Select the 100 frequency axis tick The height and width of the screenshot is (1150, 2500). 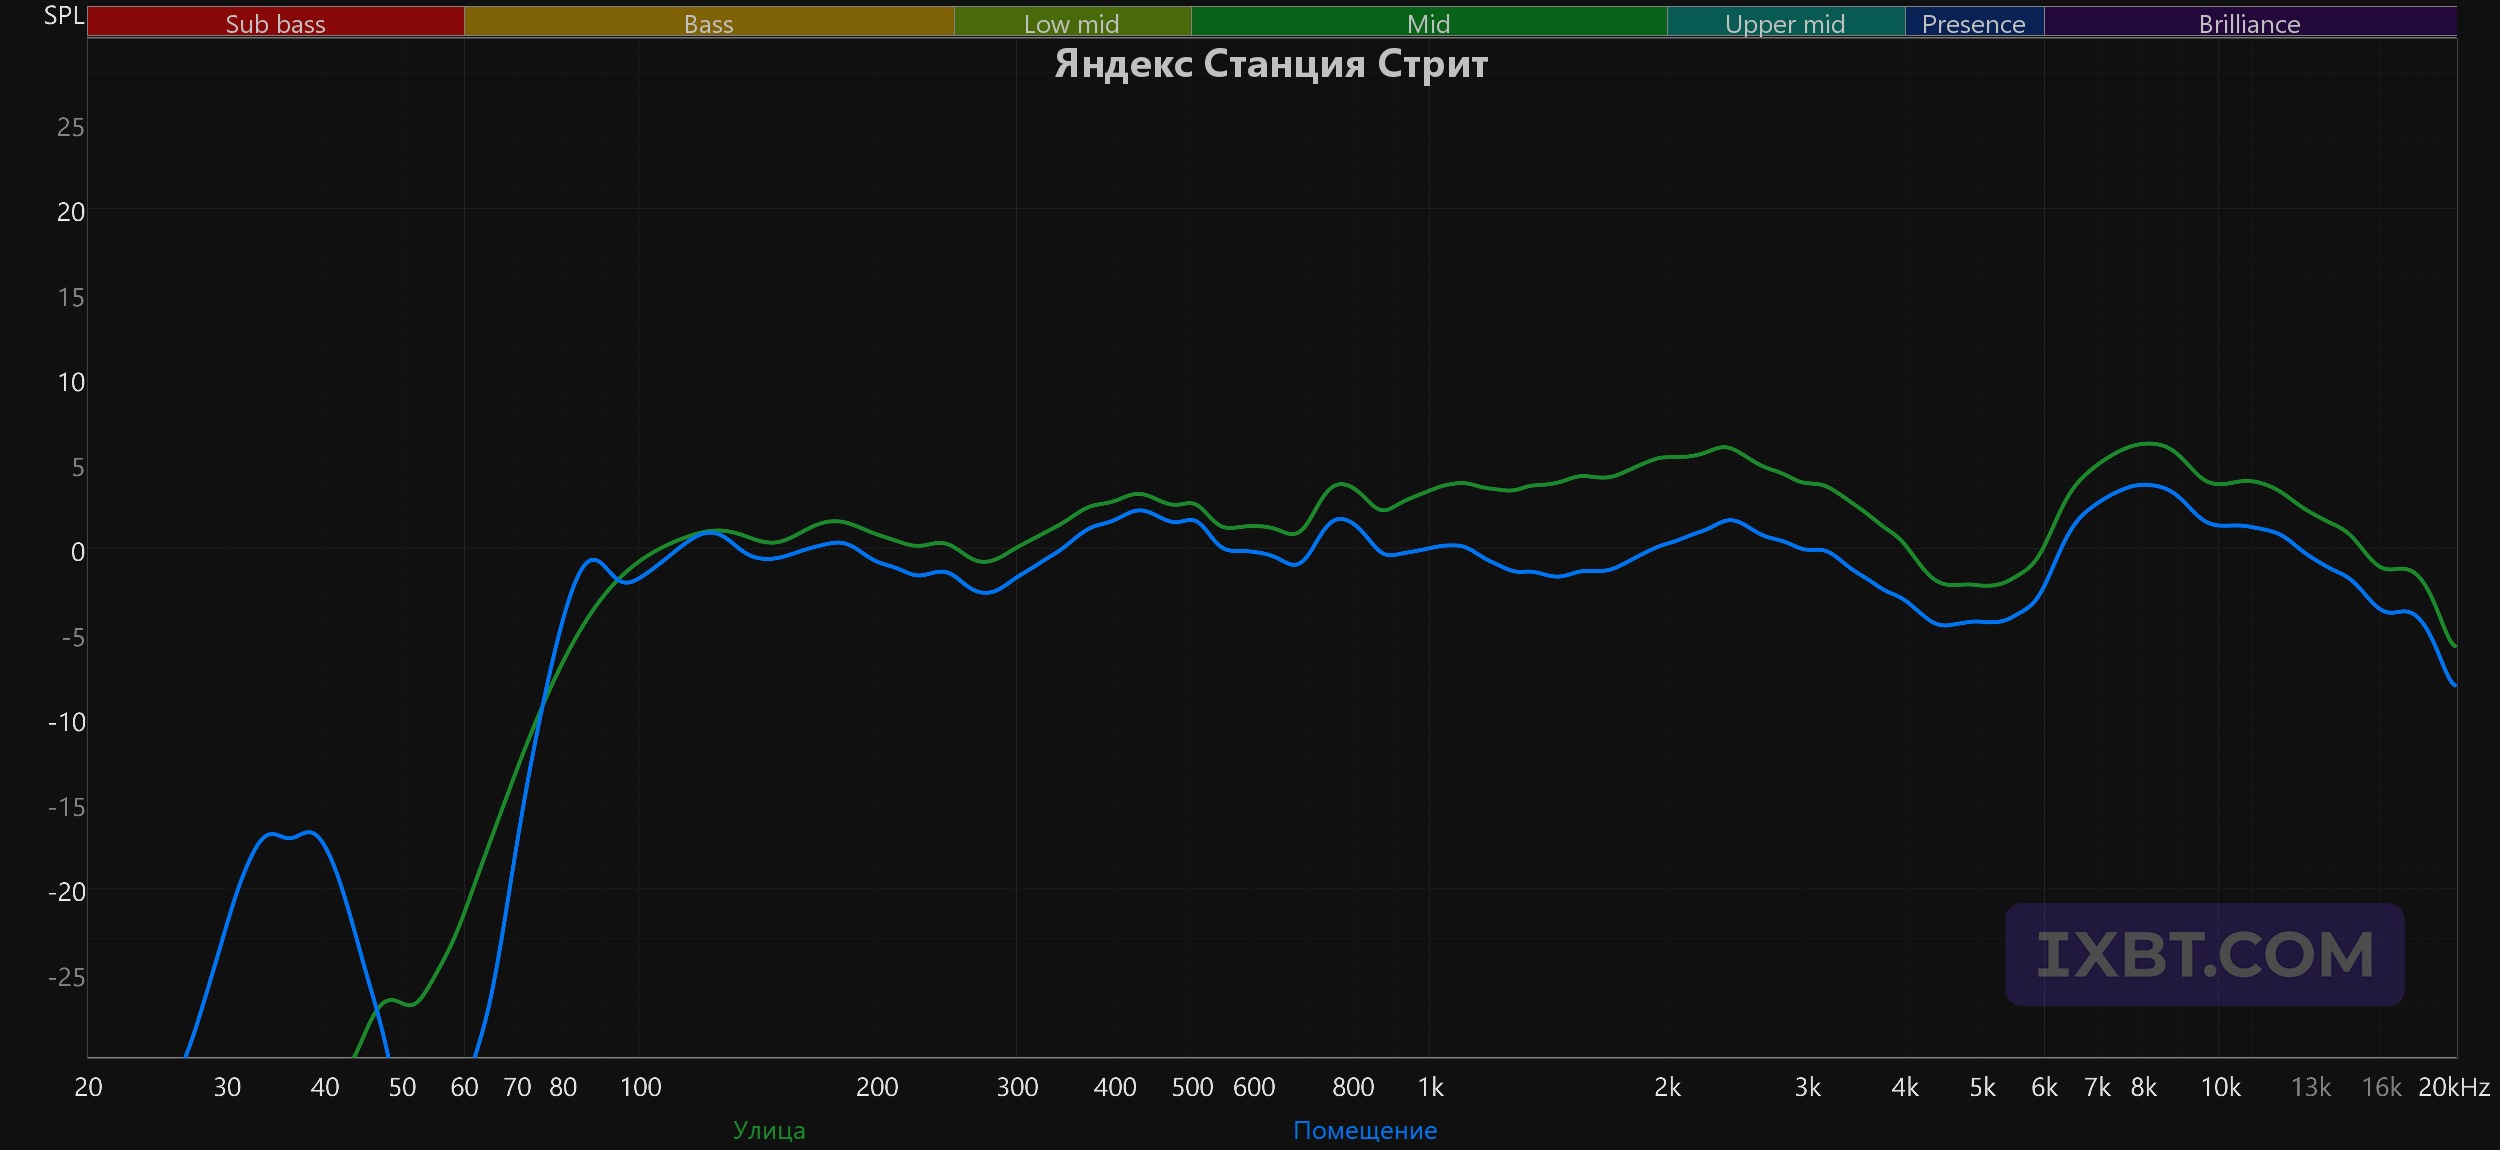[641, 1087]
